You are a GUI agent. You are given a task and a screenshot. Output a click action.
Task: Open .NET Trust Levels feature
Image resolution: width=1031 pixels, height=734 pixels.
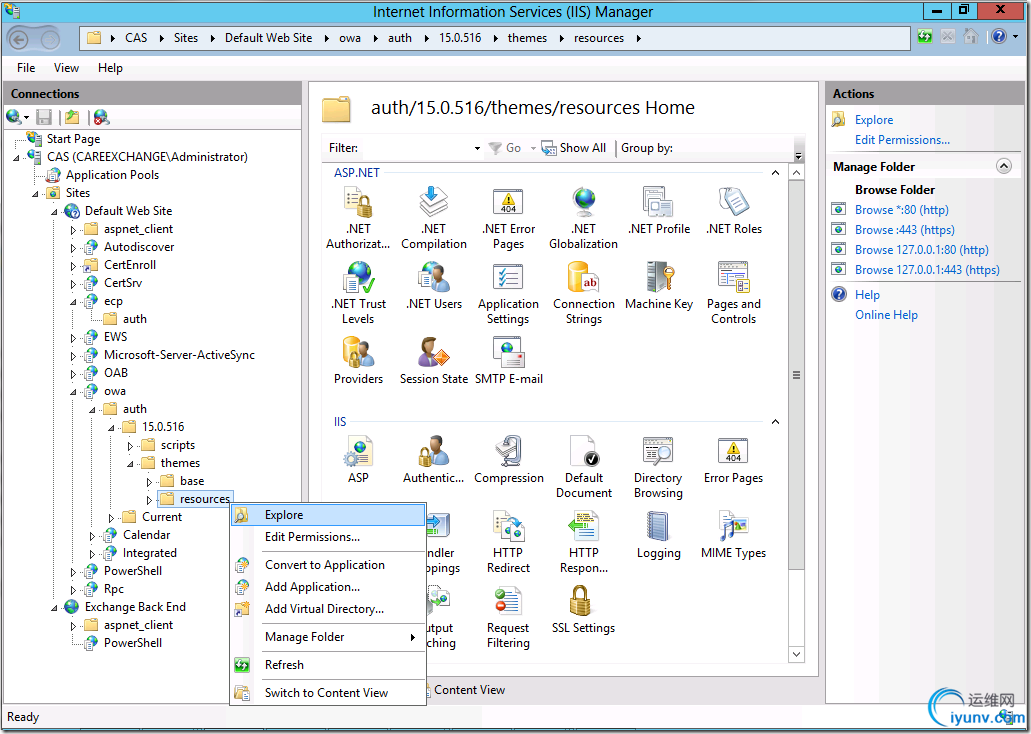pos(358,293)
